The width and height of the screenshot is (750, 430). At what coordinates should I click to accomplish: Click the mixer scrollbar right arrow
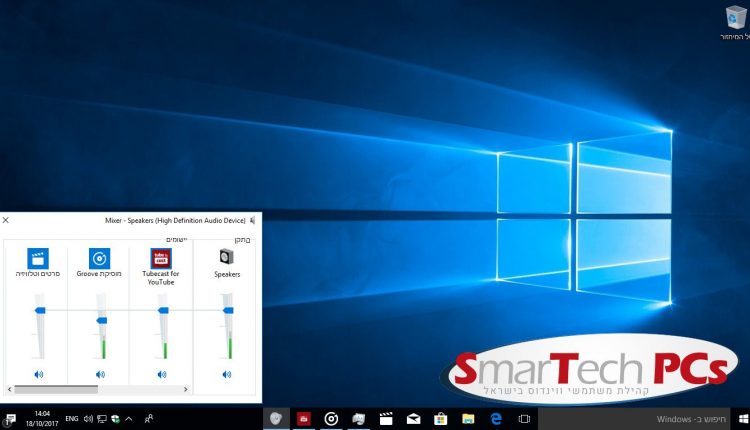pos(186,389)
